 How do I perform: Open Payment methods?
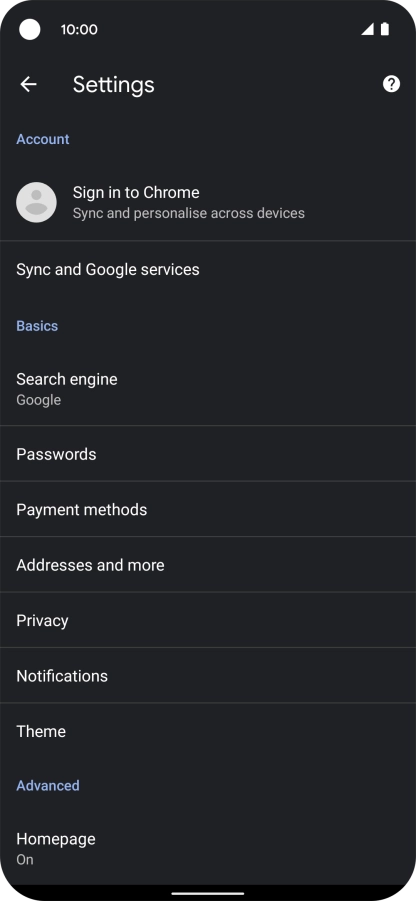pos(208,509)
